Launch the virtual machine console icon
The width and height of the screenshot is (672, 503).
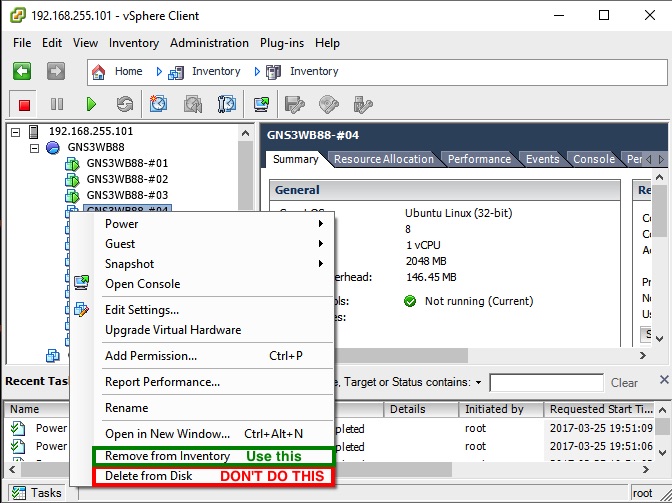[x=261, y=104]
